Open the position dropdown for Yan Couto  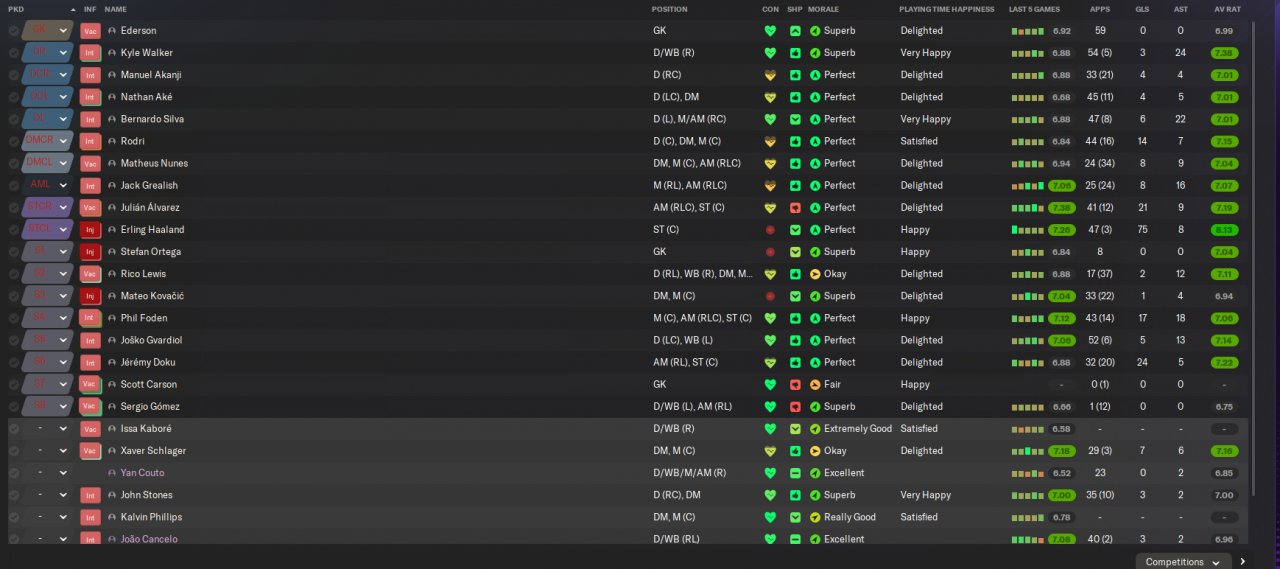[48, 473]
